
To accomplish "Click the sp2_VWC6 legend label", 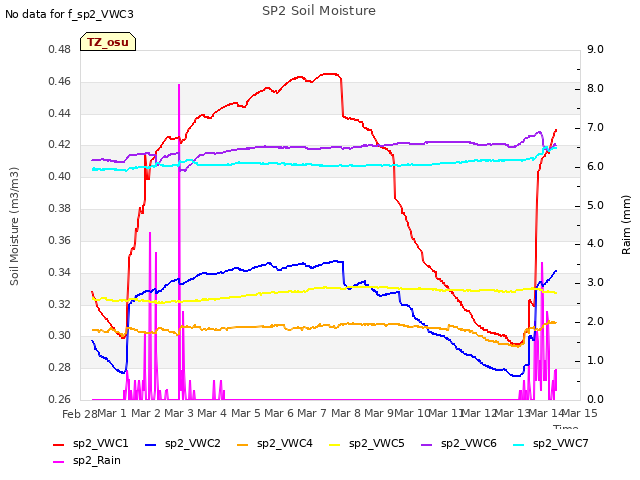I will pyautogui.click(x=469, y=443).
